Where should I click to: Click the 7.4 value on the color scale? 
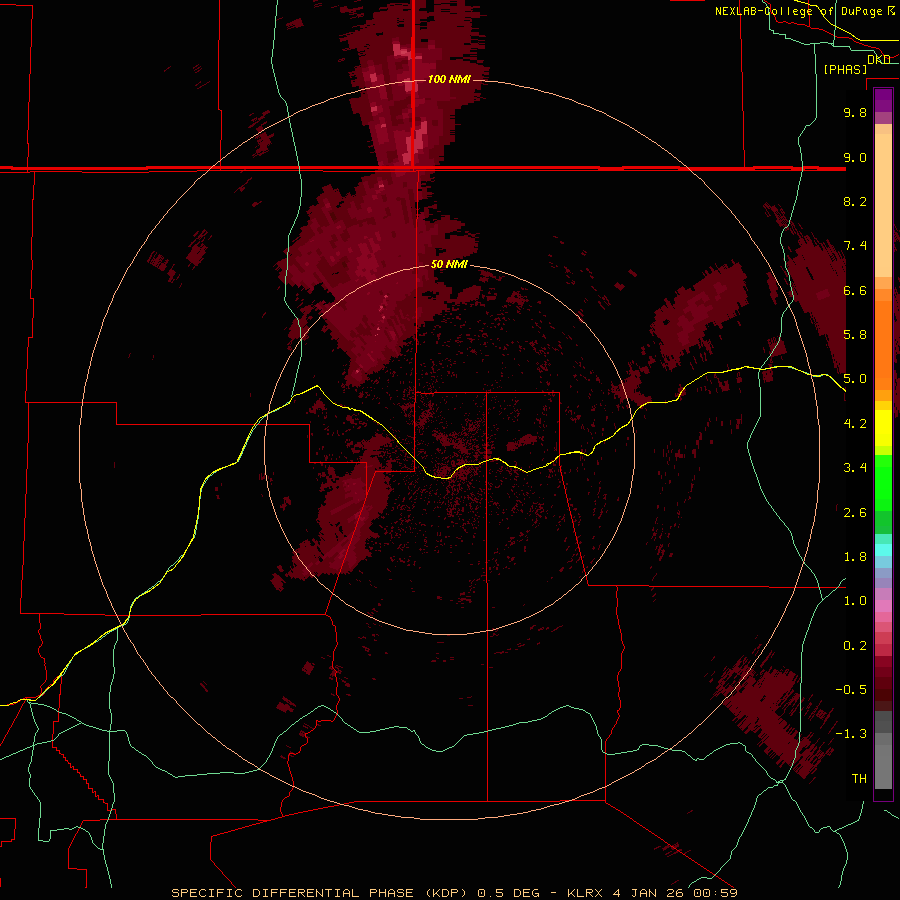pyautogui.click(x=855, y=246)
